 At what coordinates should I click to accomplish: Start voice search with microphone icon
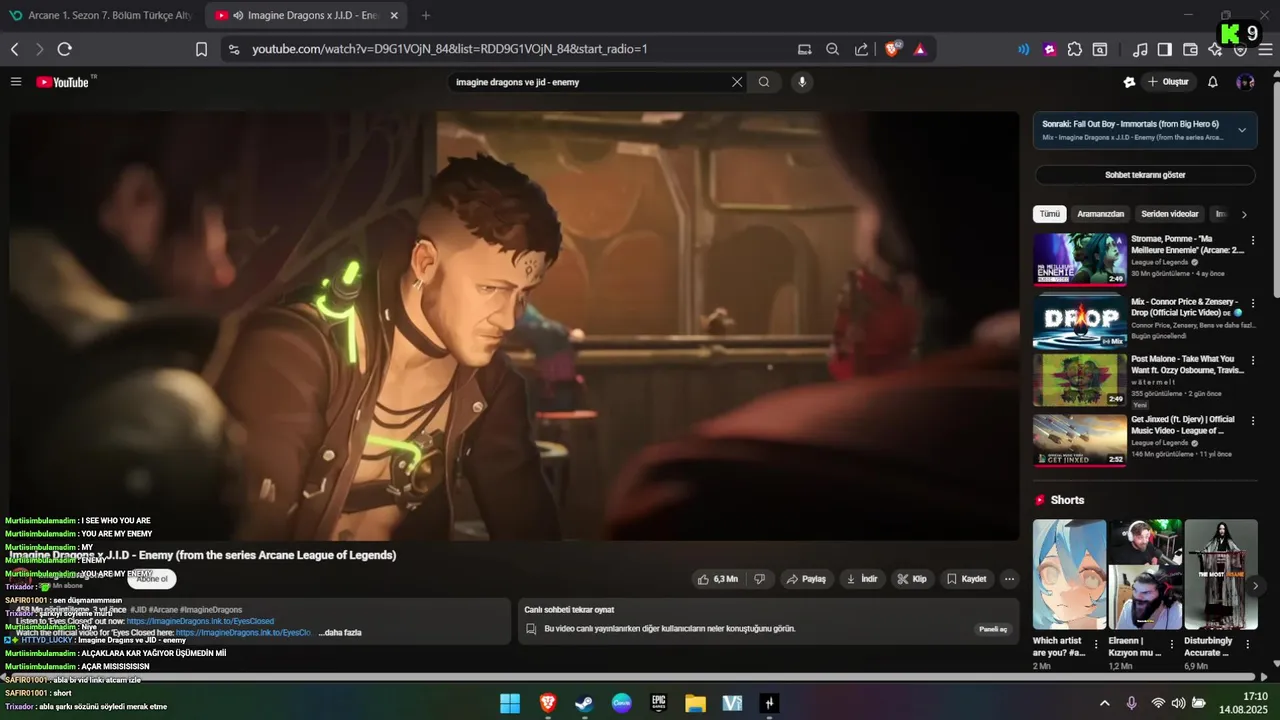coord(801,82)
